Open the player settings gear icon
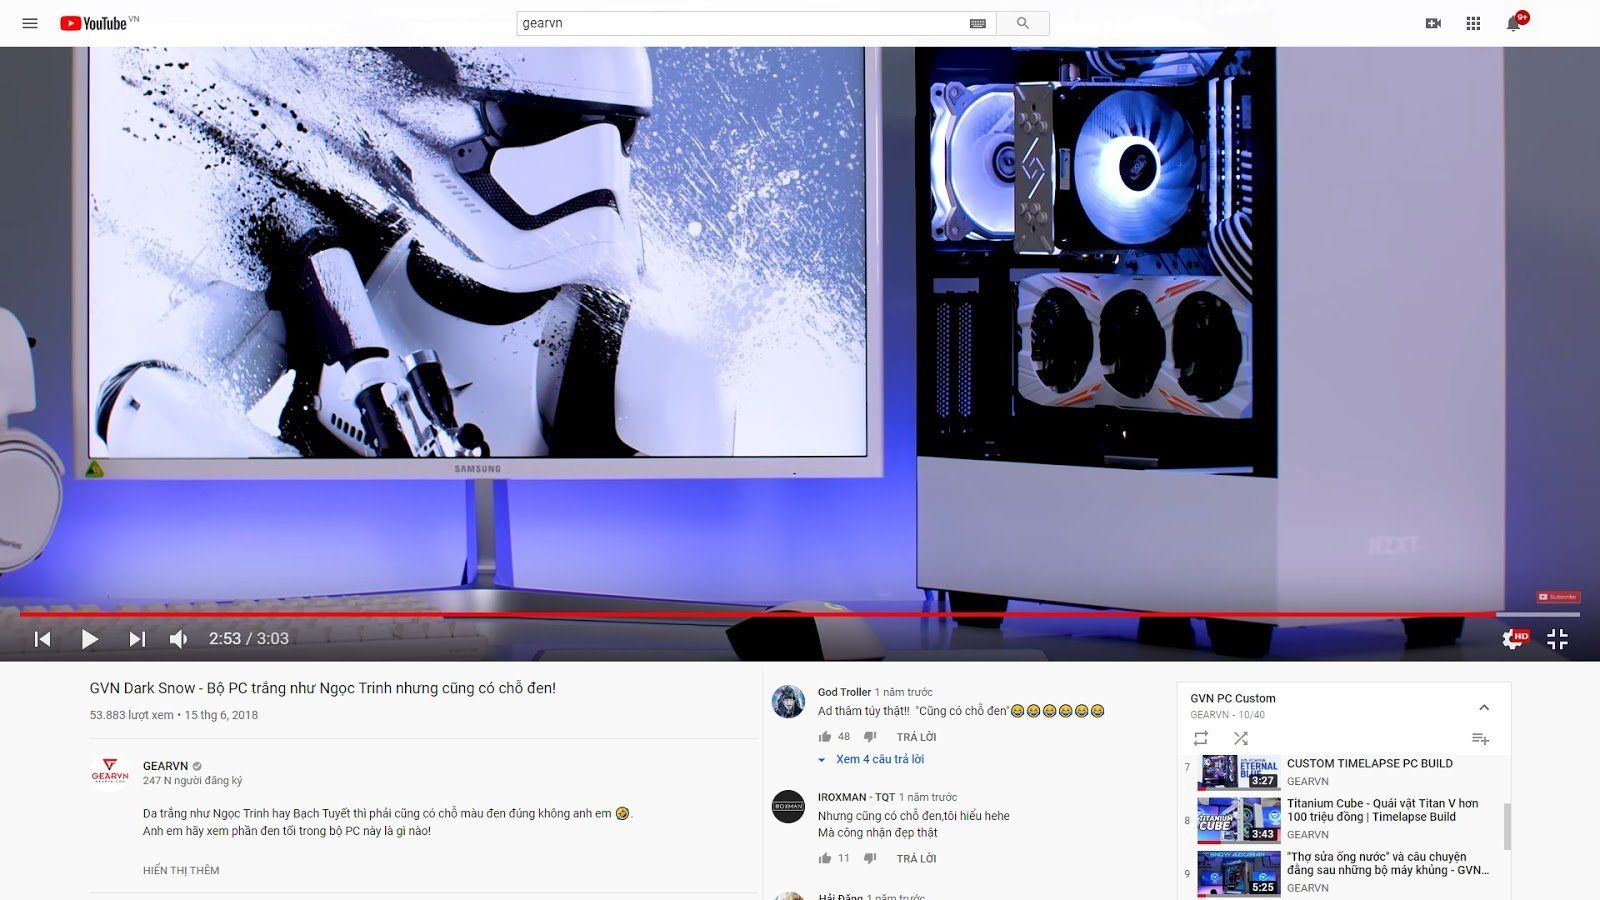Image resolution: width=1600 pixels, height=900 pixels. click(1509, 638)
